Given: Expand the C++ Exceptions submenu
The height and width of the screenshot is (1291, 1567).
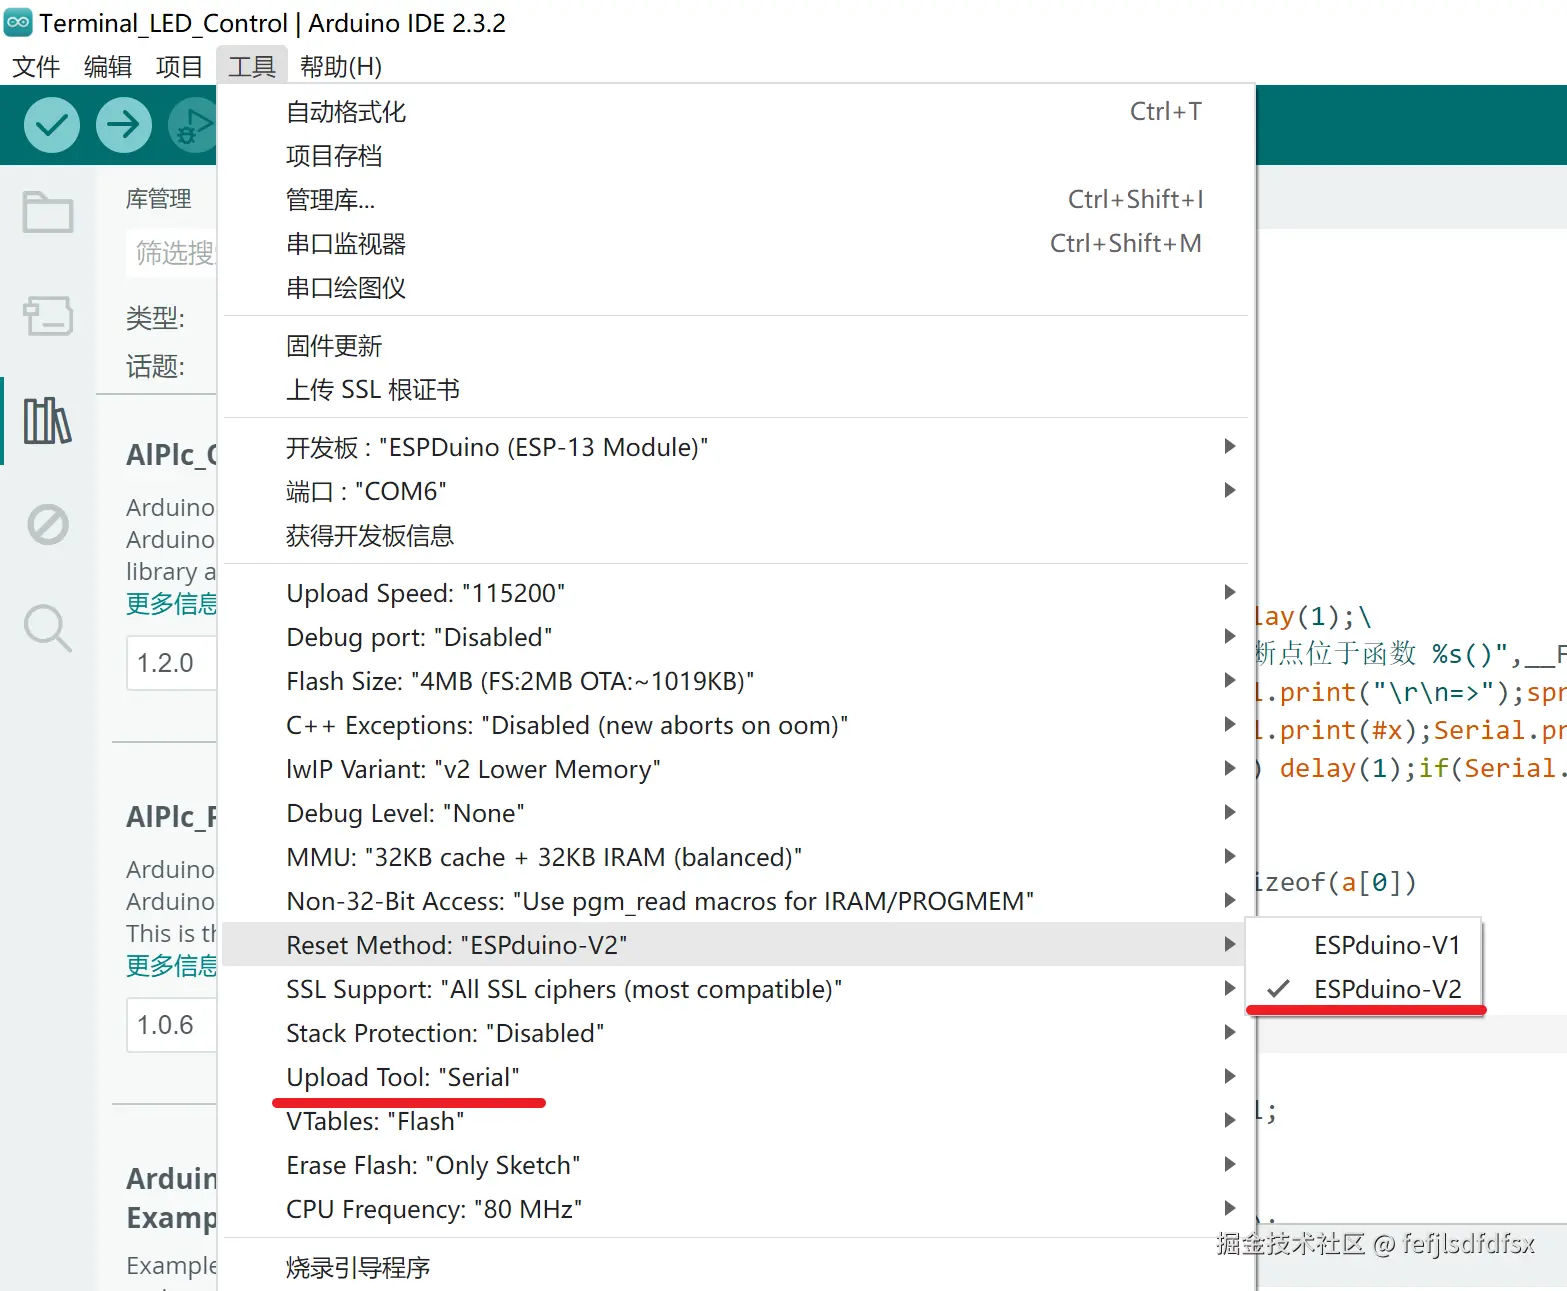Looking at the screenshot, I should pyautogui.click(x=736, y=725).
